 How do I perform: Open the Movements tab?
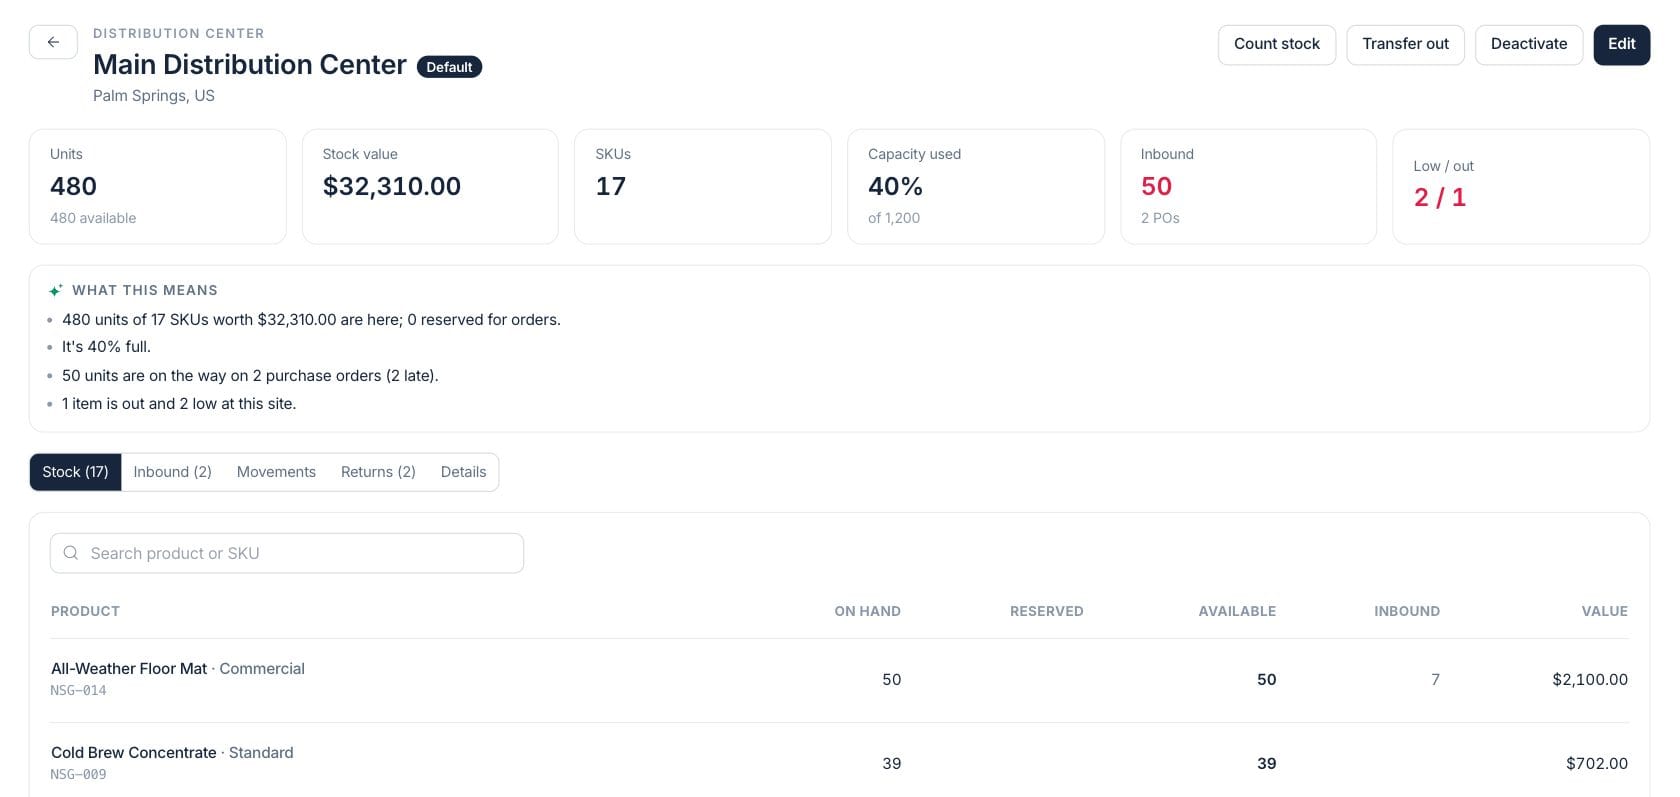point(276,472)
